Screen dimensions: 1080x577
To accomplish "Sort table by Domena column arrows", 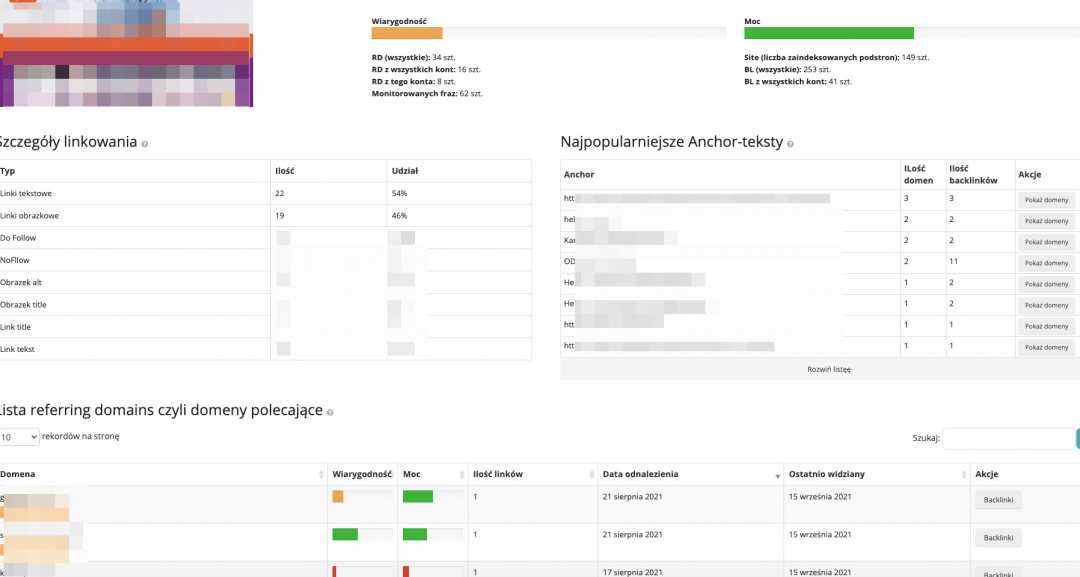I will [321, 475].
